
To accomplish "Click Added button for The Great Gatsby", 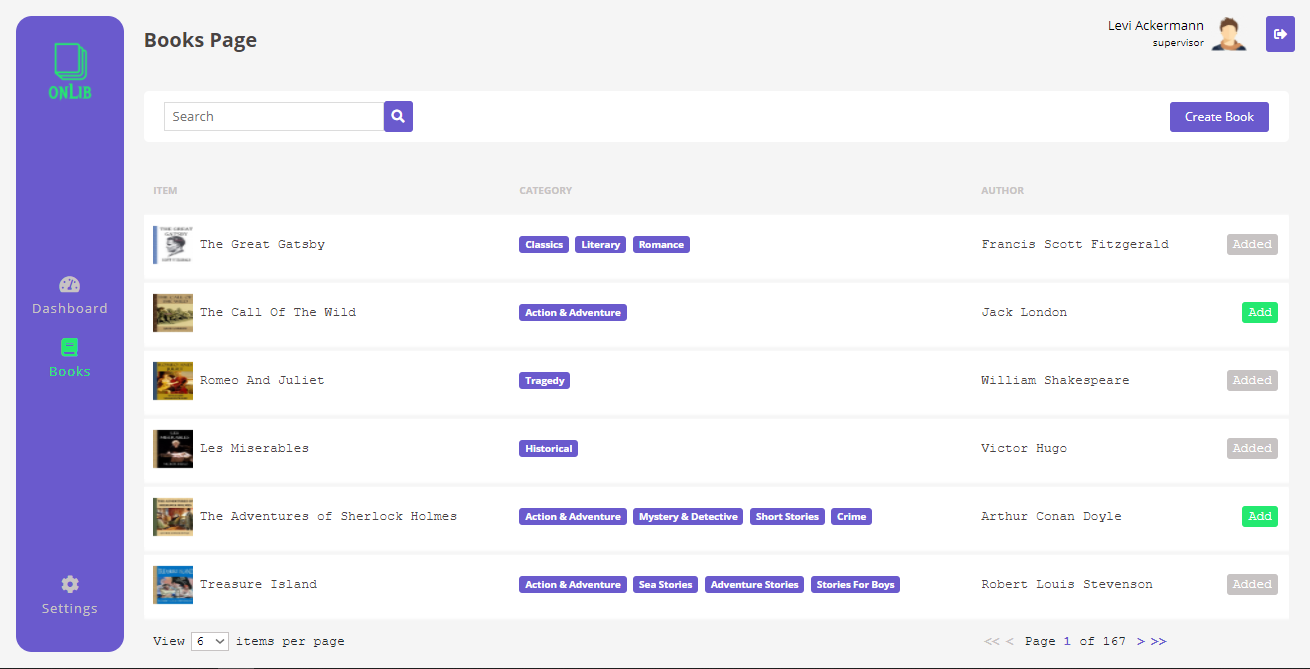I will (x=1252, y=244).
